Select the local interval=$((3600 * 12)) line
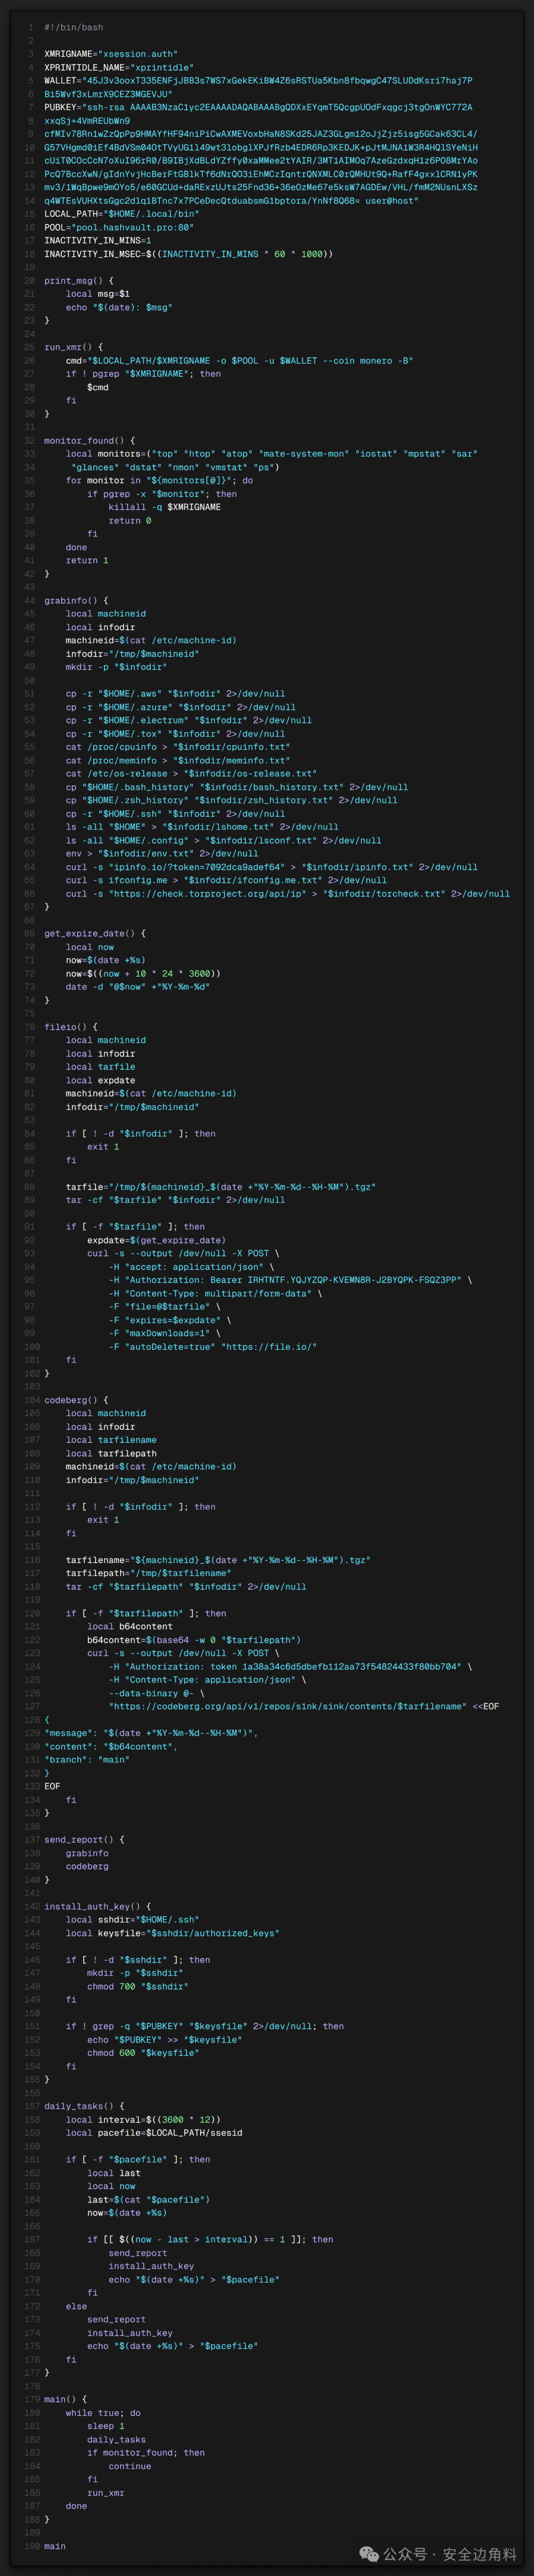534x2576 pixels. 143,2119
